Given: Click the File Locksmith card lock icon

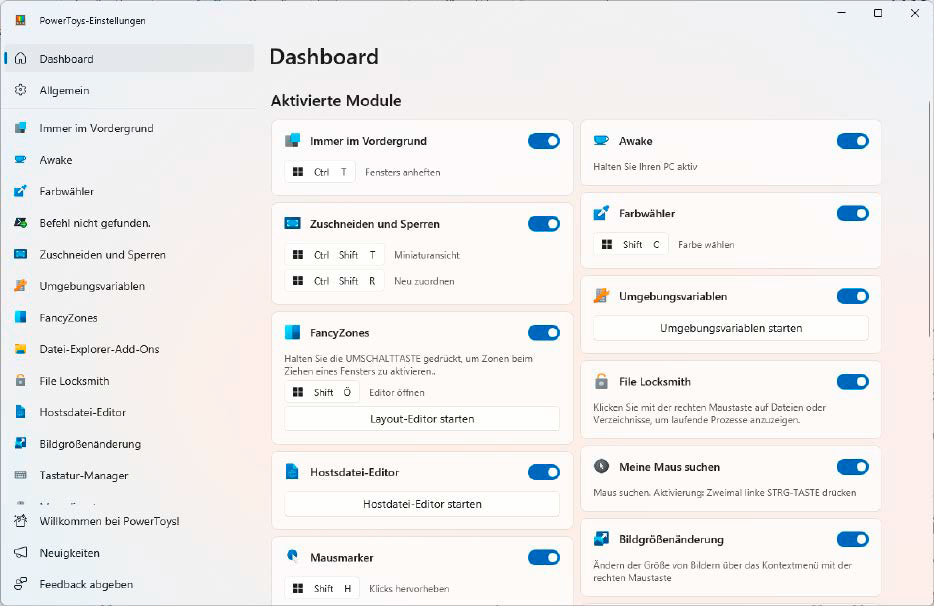Looking at the screenshot, I should tap(602, 381).
